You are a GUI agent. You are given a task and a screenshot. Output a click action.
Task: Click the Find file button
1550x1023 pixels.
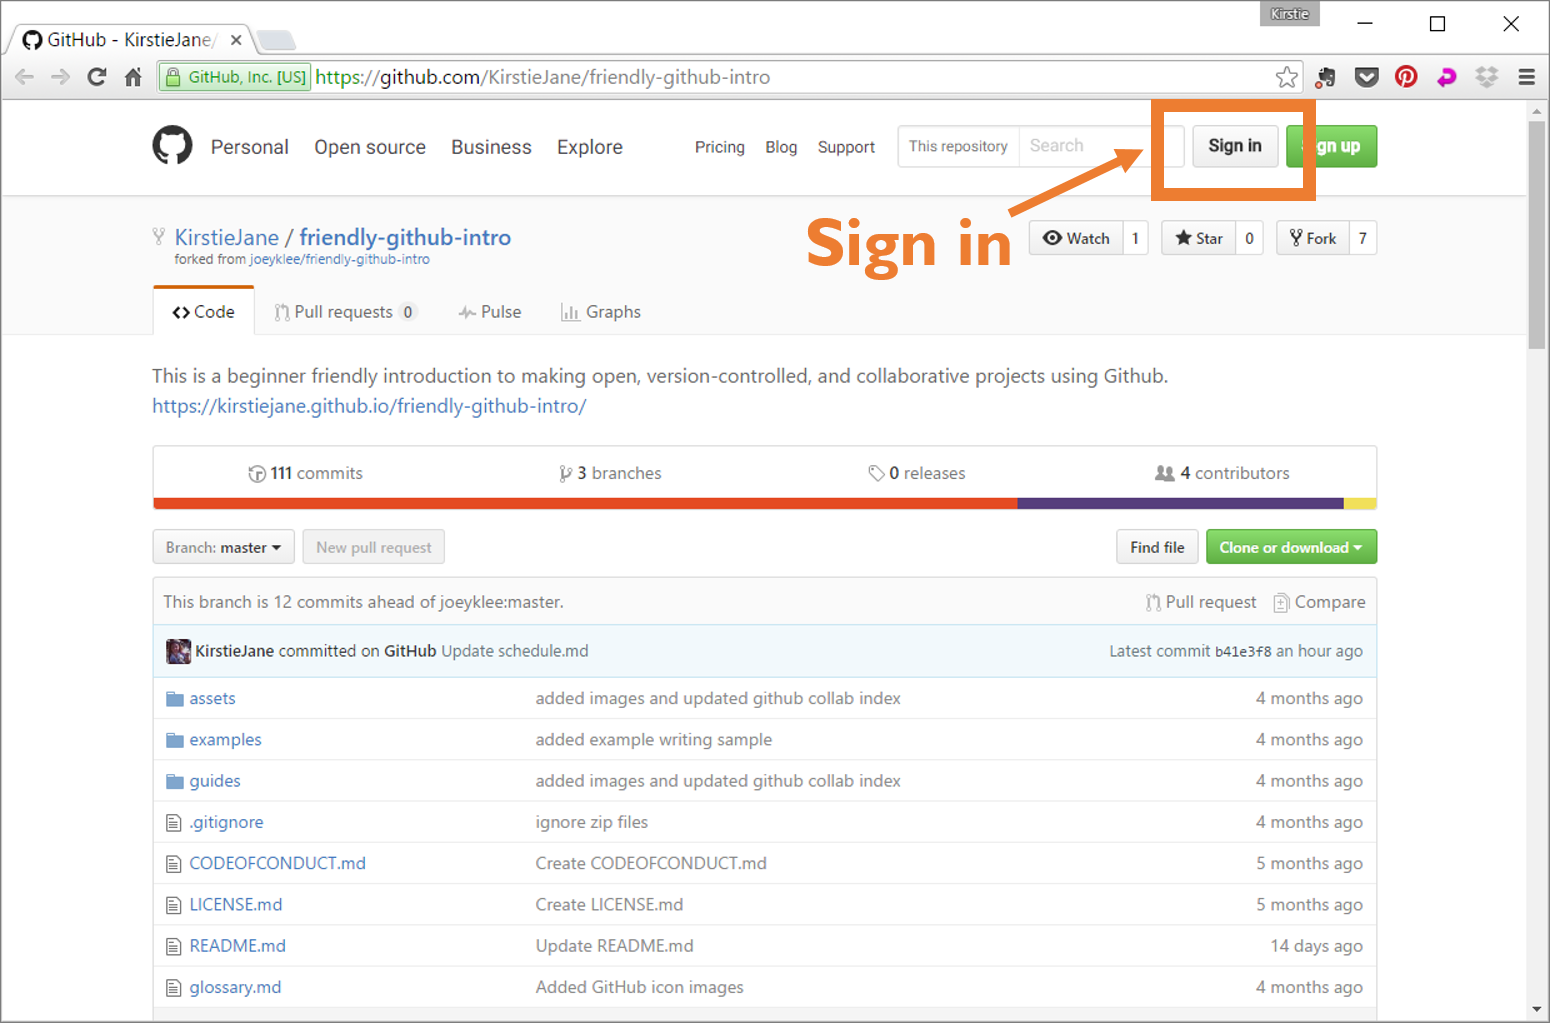click(x=1157, y=547)
